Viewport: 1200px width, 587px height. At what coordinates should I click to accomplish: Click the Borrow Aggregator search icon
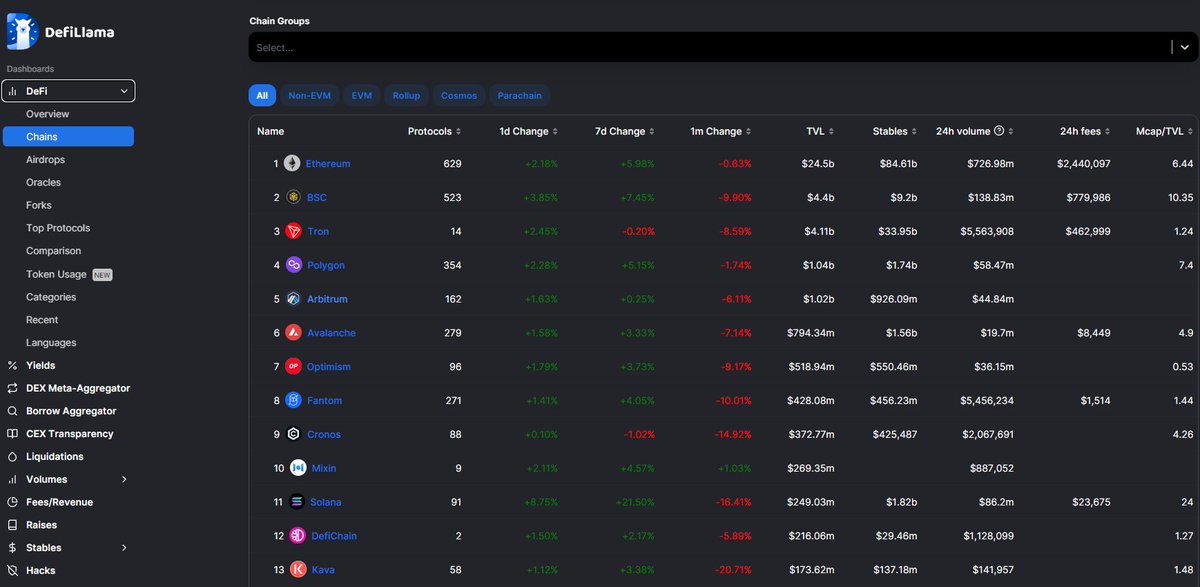(x=12, y=411)
